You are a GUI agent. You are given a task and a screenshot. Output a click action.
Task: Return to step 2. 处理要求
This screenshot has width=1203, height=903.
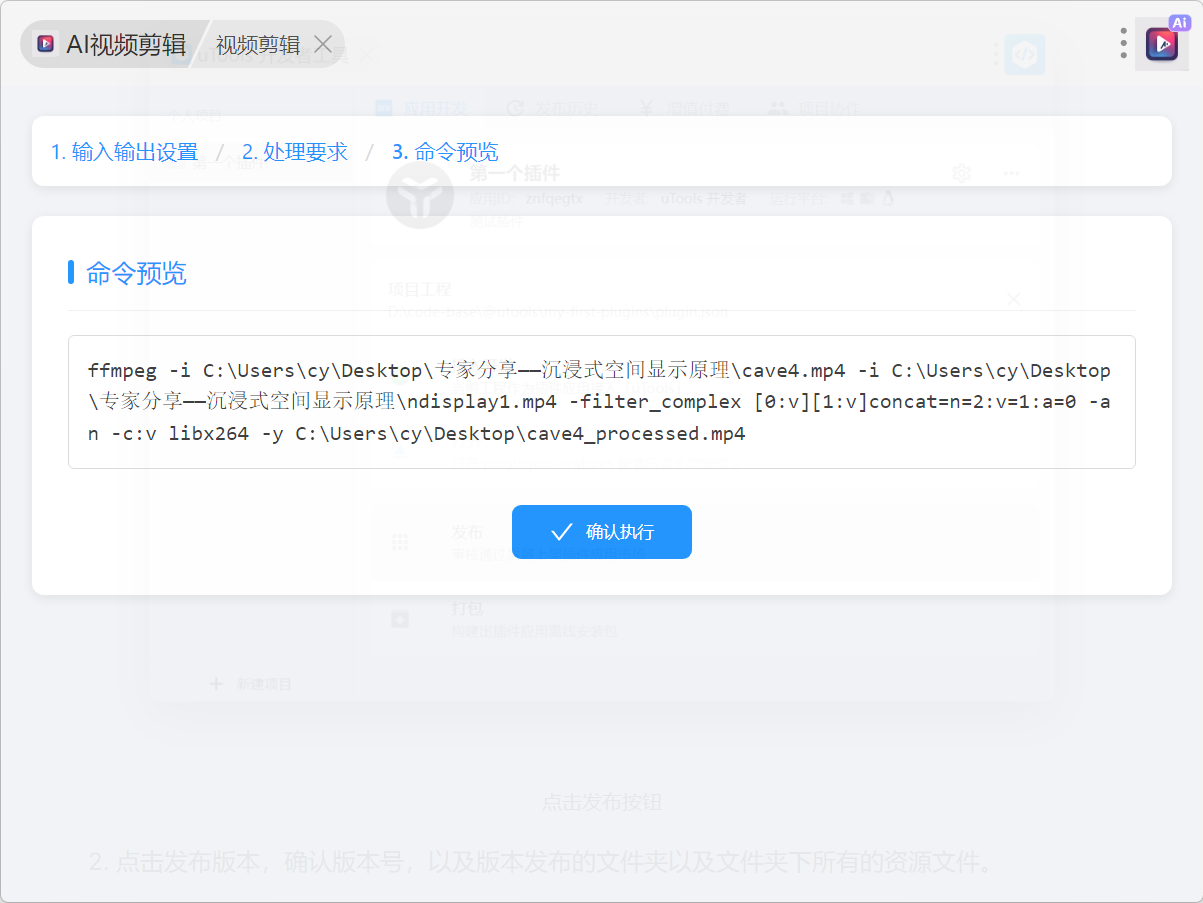click(x=295, y=152)
